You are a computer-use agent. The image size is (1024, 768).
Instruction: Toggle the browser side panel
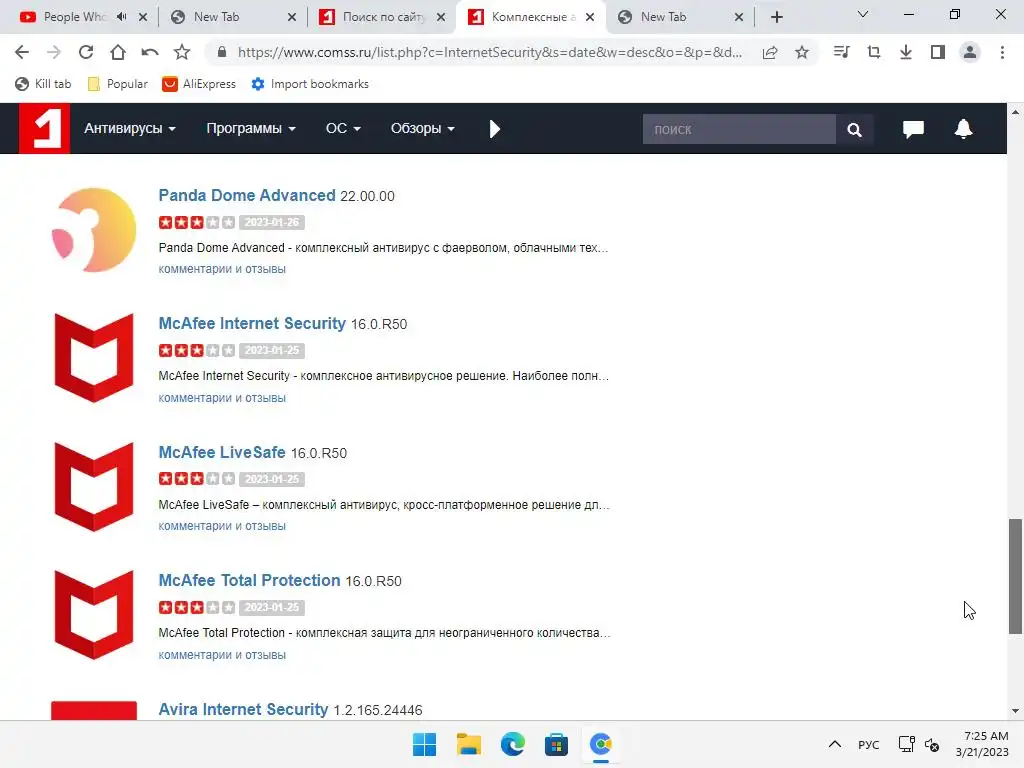[x=938, y=52]
